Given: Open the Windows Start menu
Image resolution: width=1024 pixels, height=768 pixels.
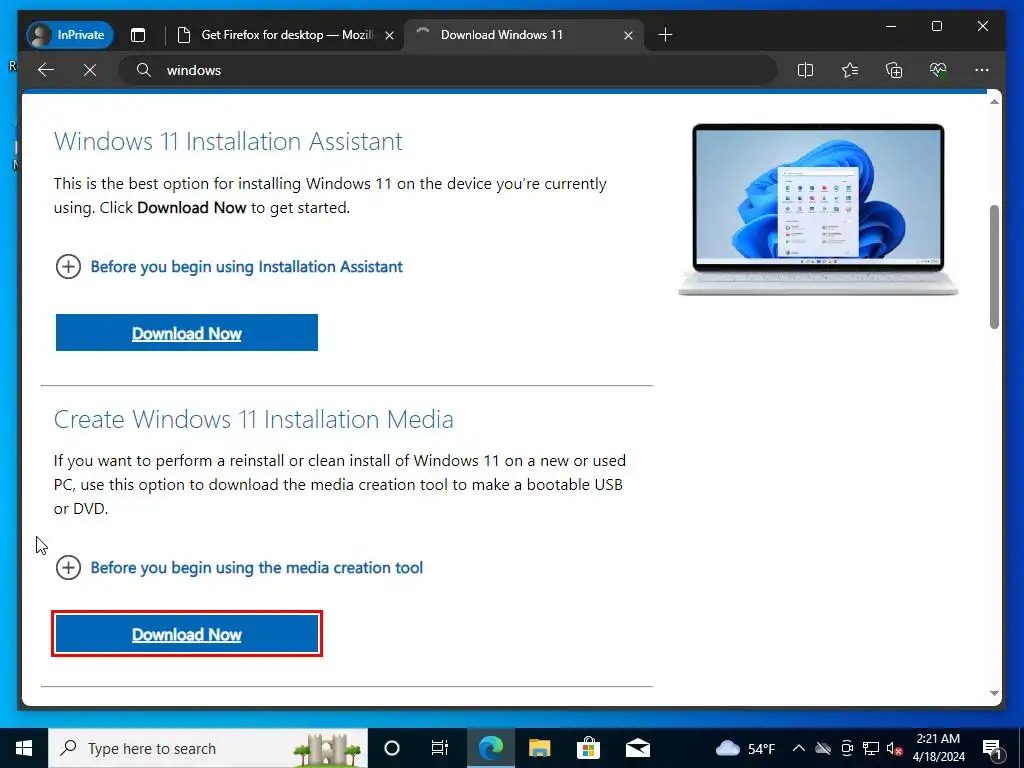Looking at the screenshot, I should tap(24, 748).
